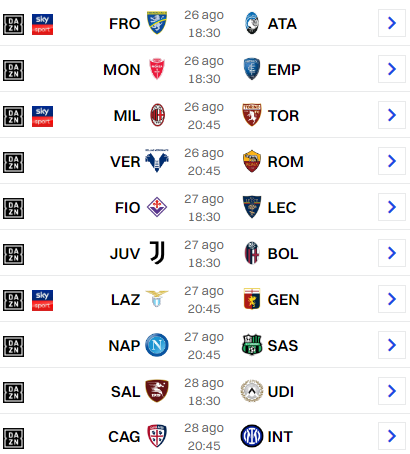Image resolution: width=410 pixels, height=454 pixels.
Task: Select the Juventus logo
Action: coord(157,253)
